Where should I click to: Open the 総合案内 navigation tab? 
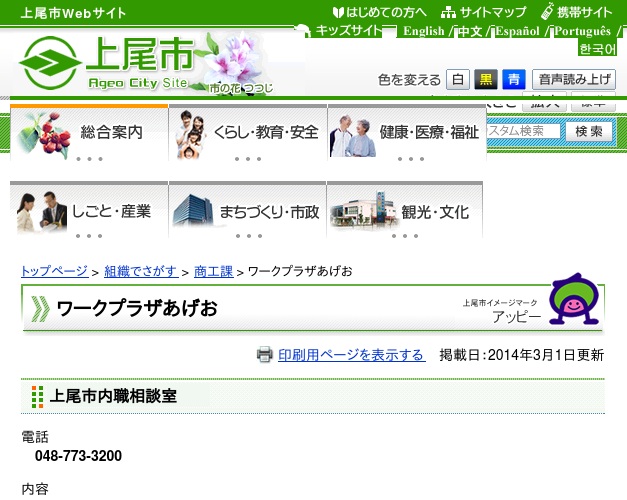click(89, 132)
